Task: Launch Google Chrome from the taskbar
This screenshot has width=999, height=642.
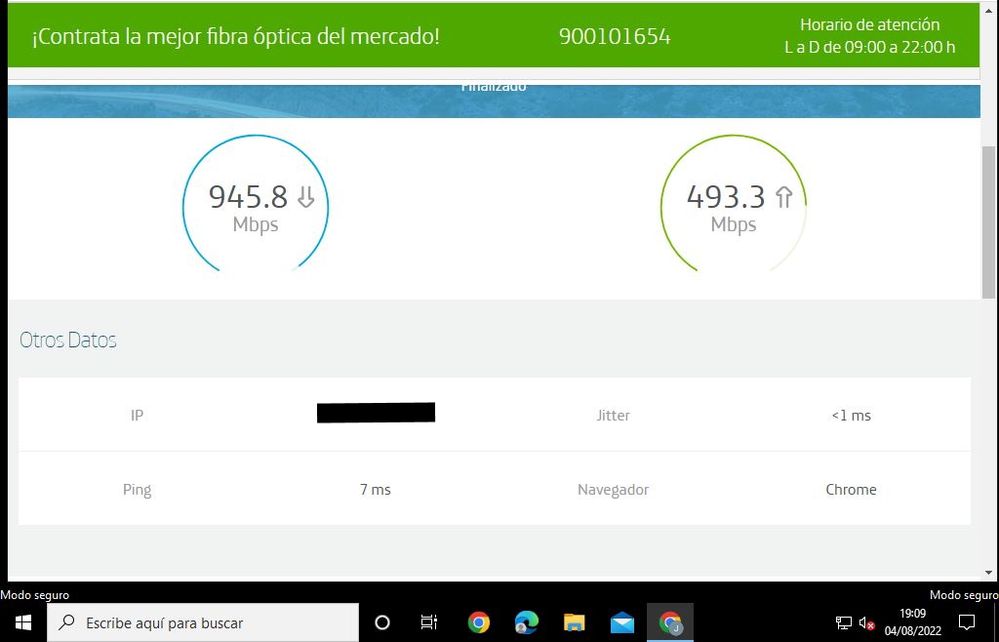Action: click(x=479, y=622)
